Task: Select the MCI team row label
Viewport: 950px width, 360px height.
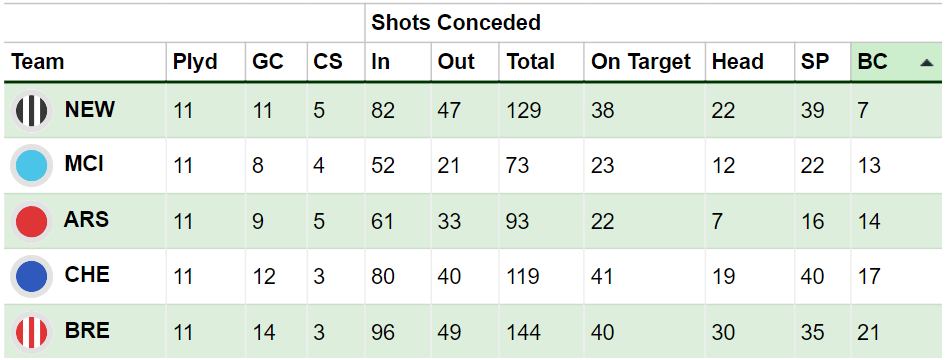Action: click(x=84, y=165)
